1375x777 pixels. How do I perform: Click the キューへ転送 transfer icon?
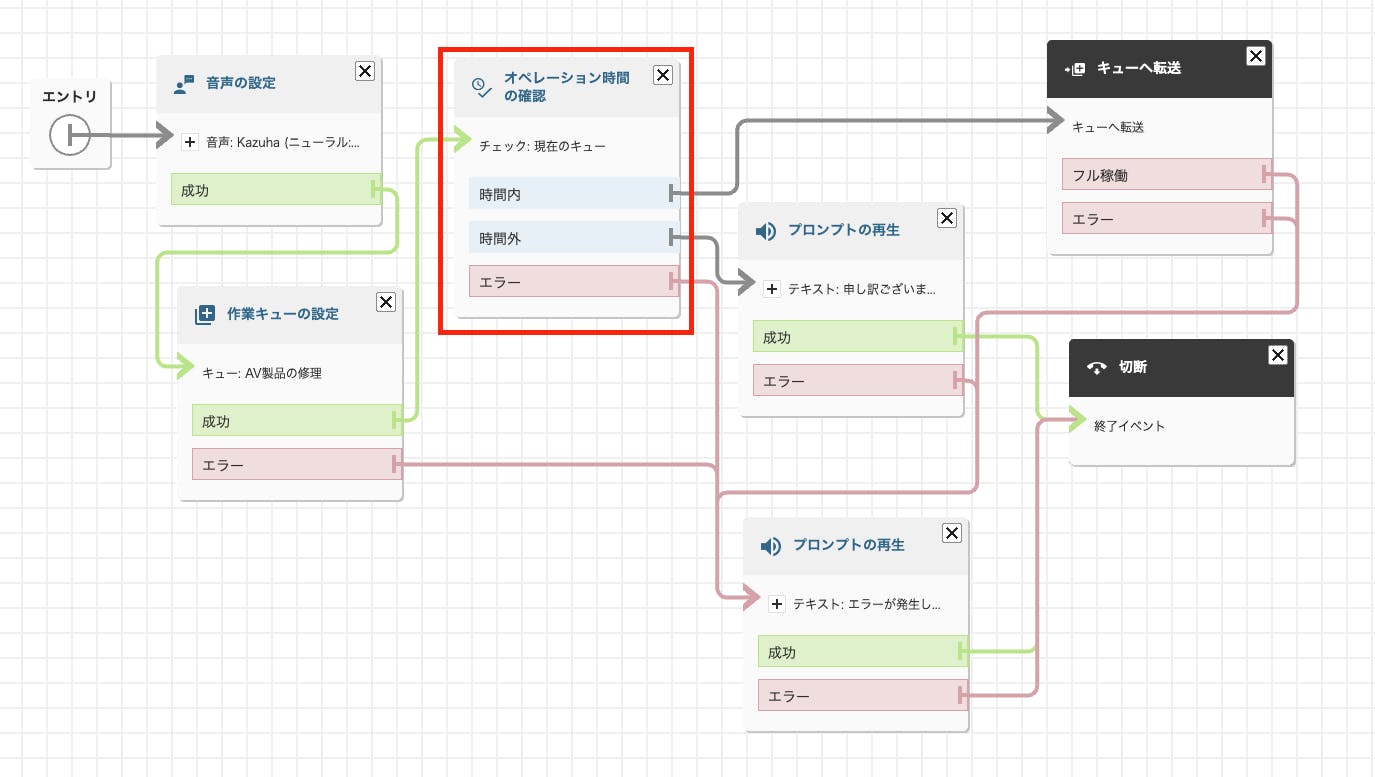tap(1075, 69)
